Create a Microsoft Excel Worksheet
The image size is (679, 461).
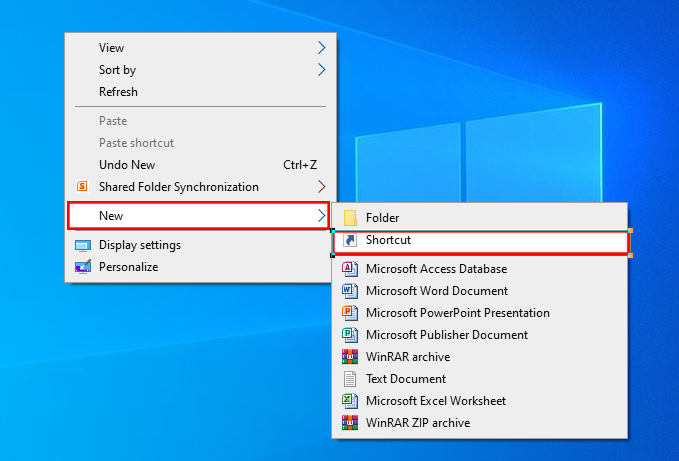click(480, 401)
